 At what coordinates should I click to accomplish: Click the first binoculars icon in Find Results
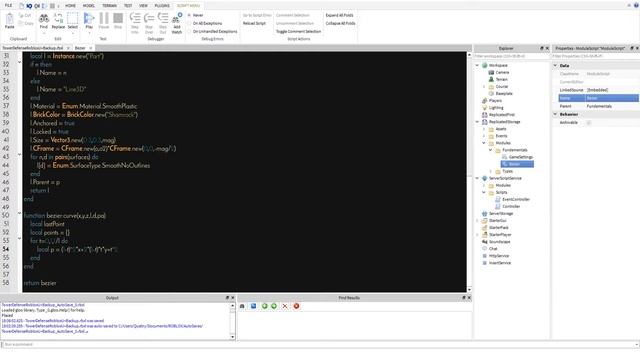[x=242, y=306]
